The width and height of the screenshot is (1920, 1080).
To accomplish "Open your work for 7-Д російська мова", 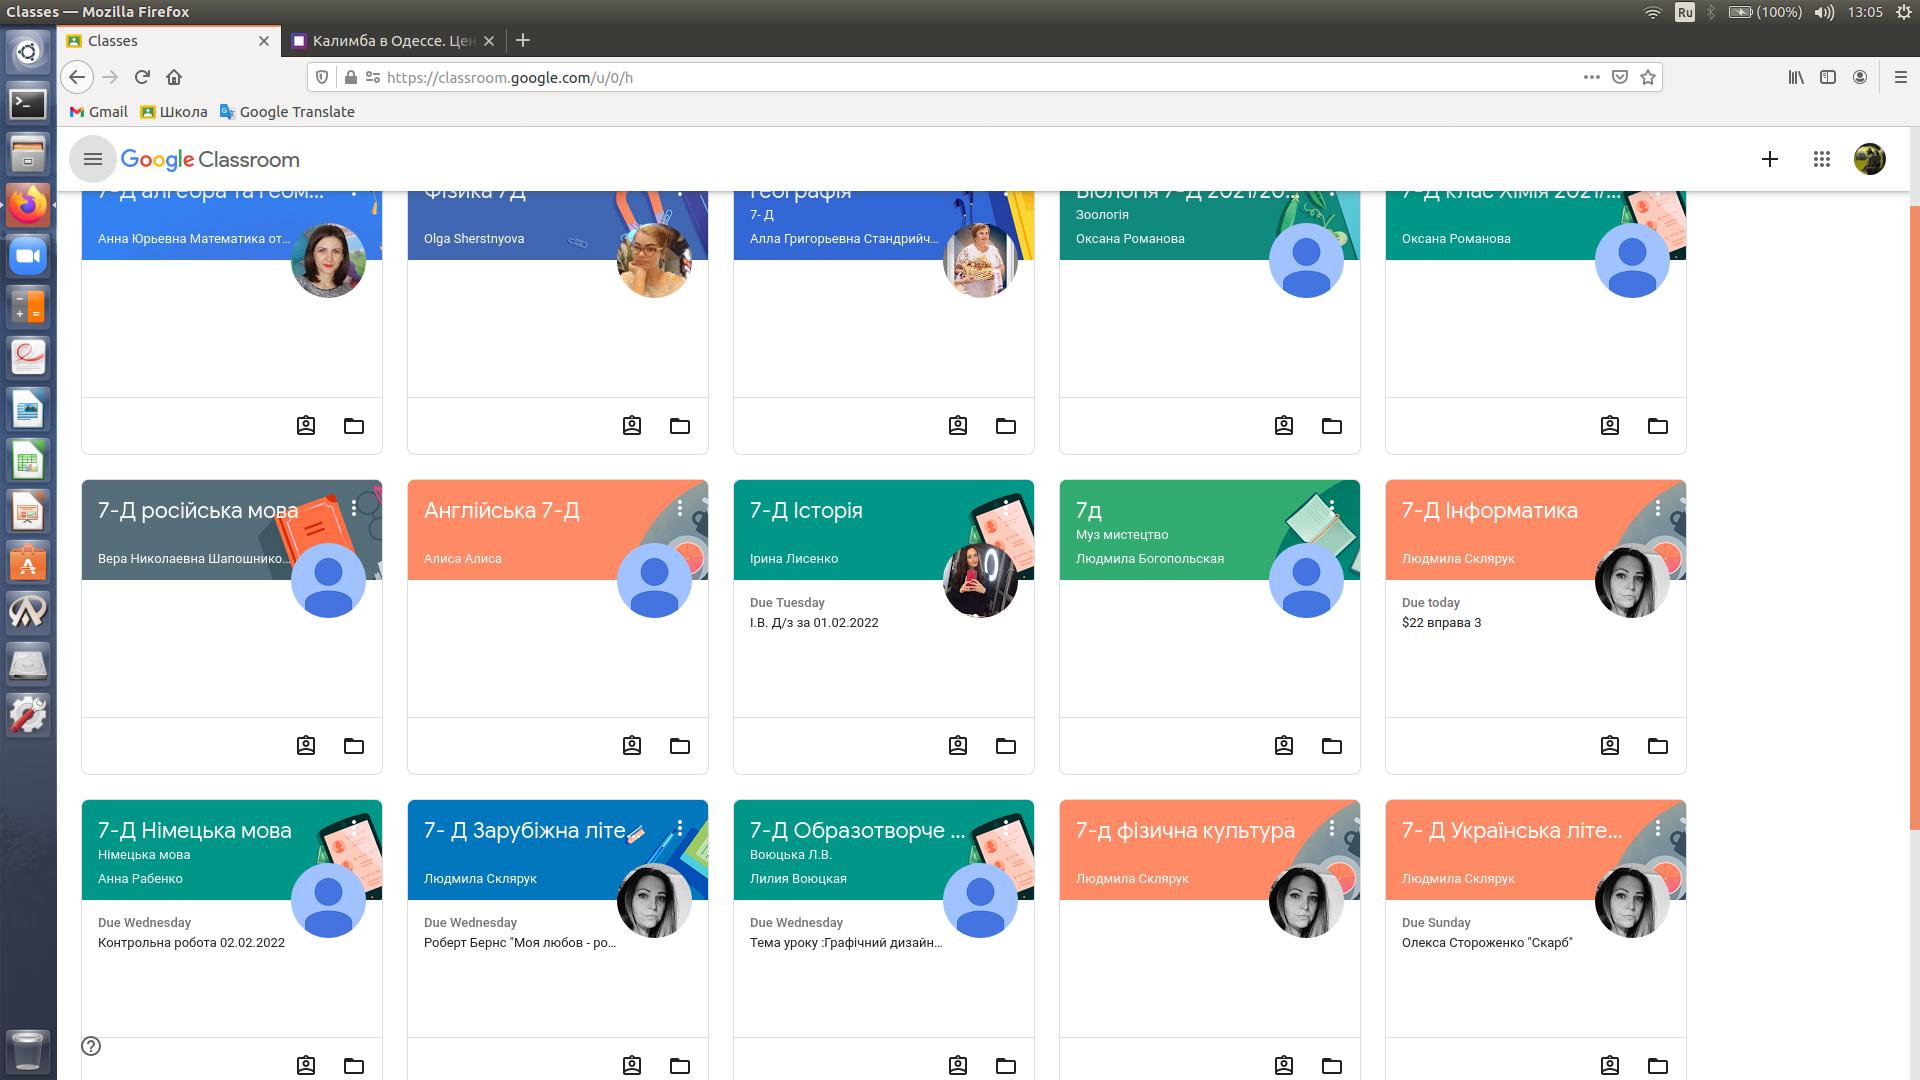I will (306, 746).
